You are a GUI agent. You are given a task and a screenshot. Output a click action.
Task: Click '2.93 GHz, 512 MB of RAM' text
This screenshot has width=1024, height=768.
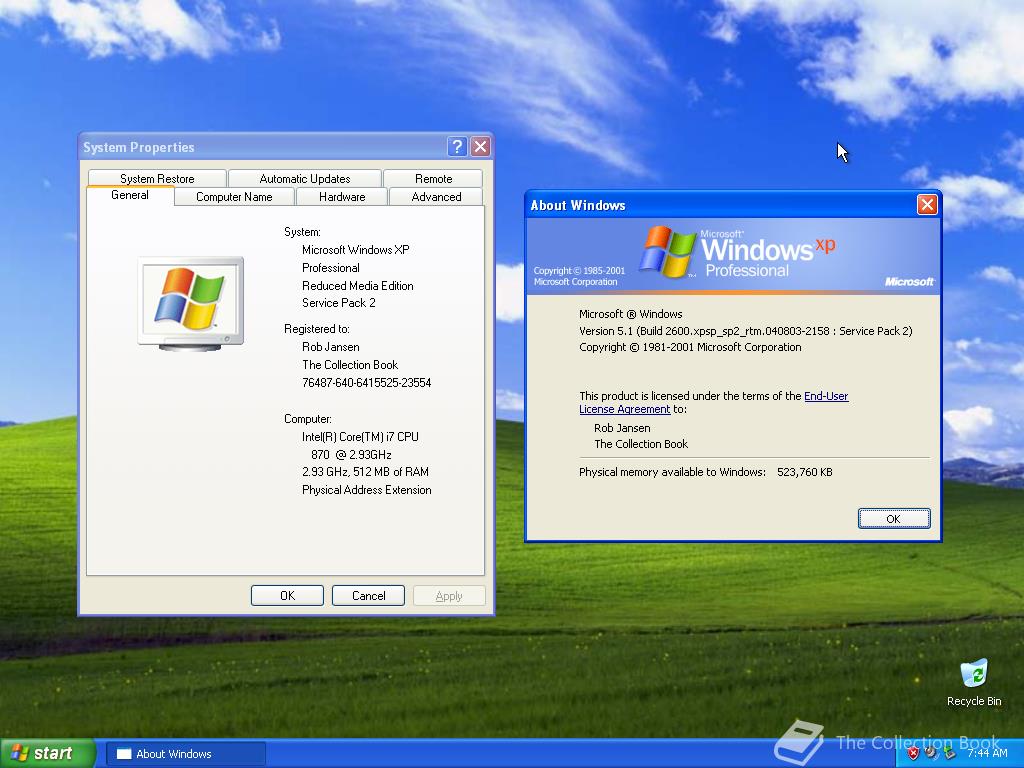tap(365, 472)
